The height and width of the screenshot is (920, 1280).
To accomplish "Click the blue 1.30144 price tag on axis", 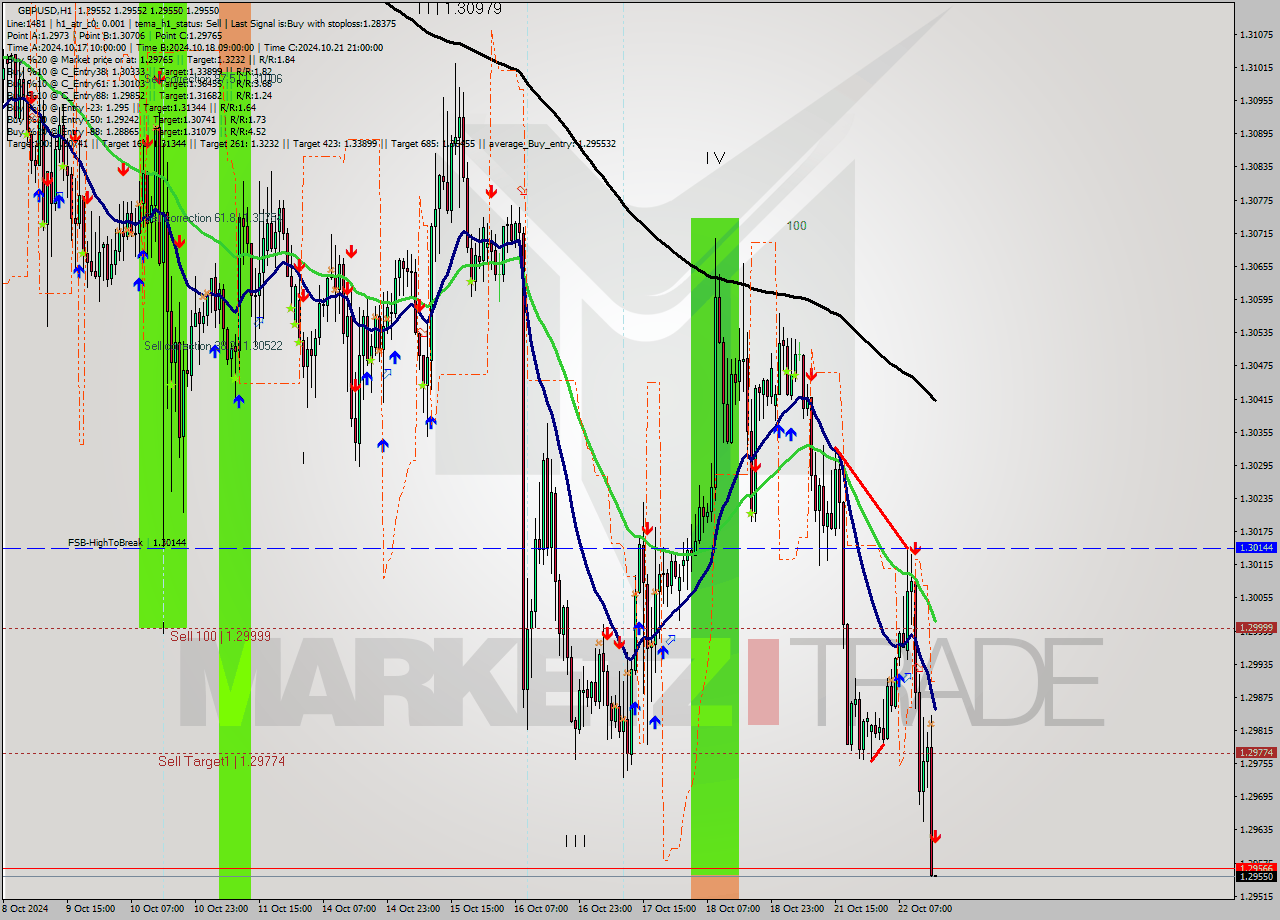I will [1256, 548].
